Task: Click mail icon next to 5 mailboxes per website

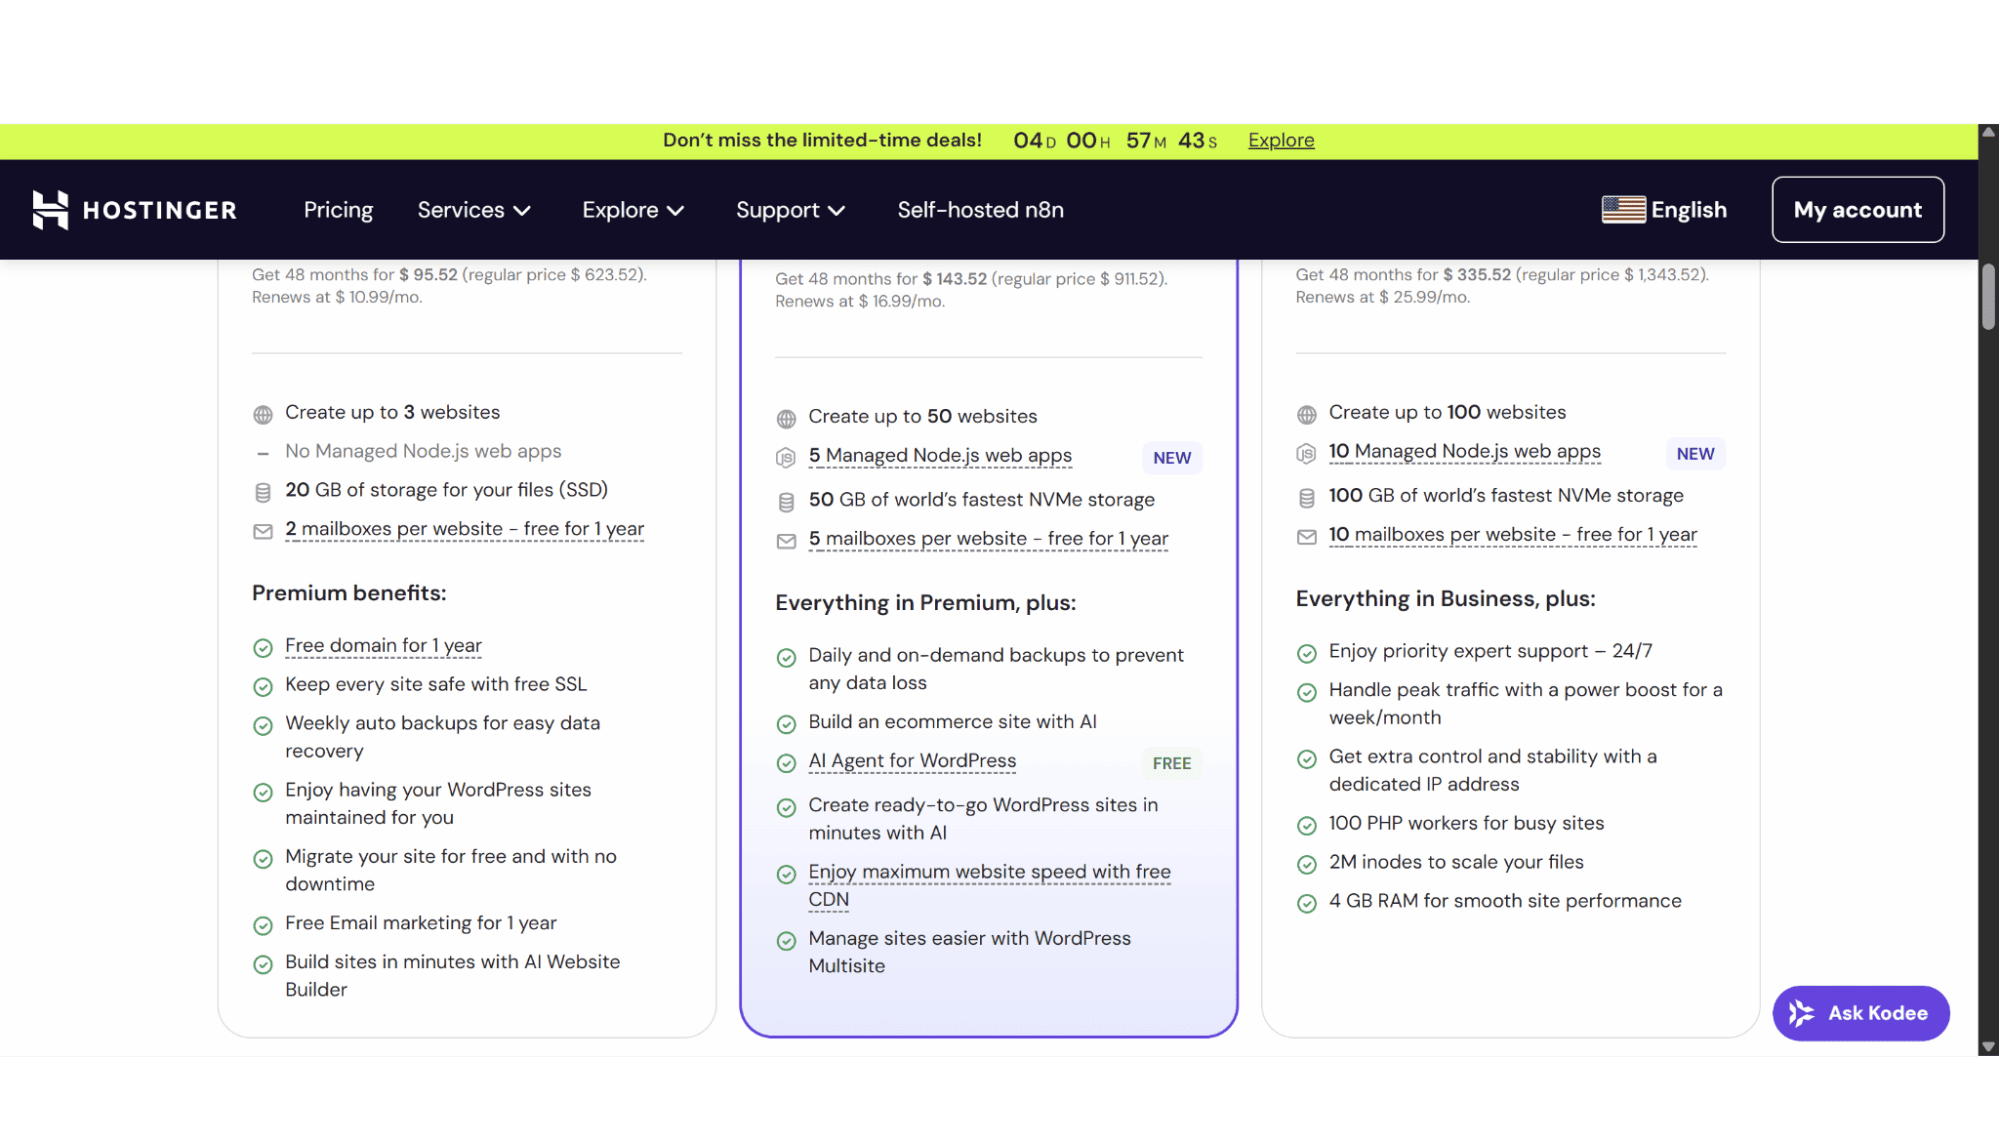Action: pyautogui.click(x=786, y=541)
